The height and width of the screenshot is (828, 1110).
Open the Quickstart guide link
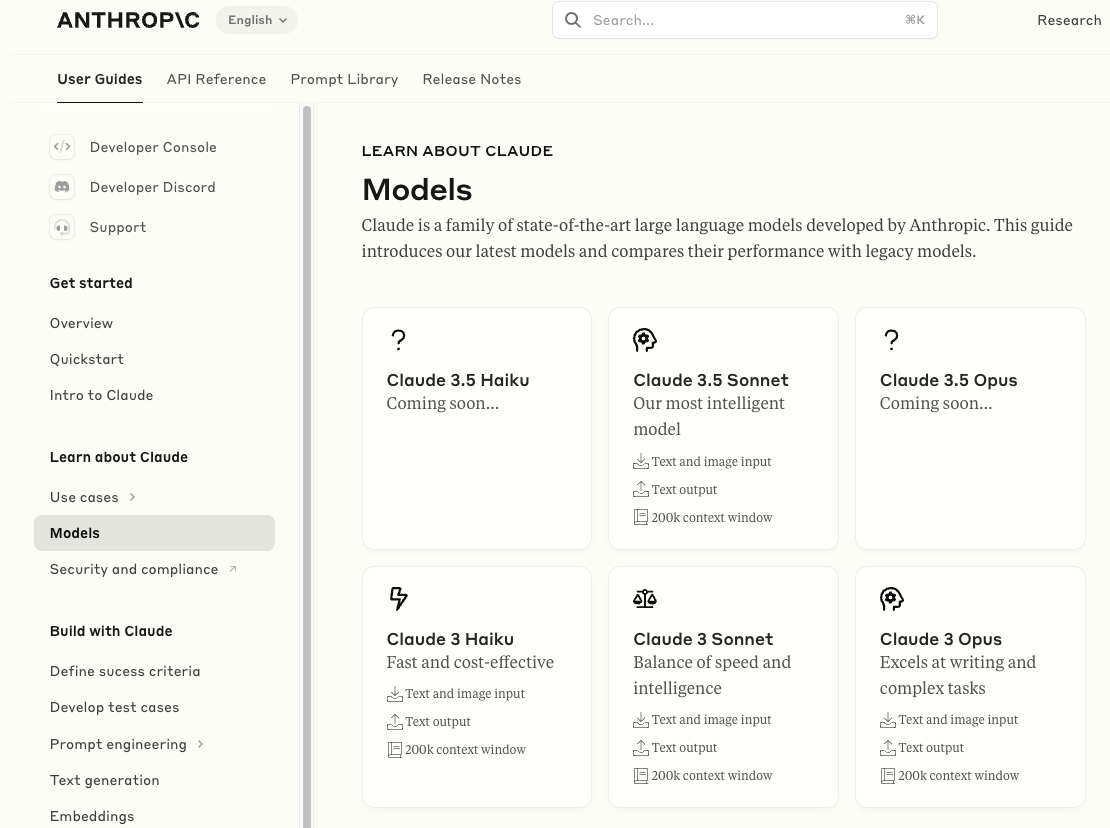(87, 359)
